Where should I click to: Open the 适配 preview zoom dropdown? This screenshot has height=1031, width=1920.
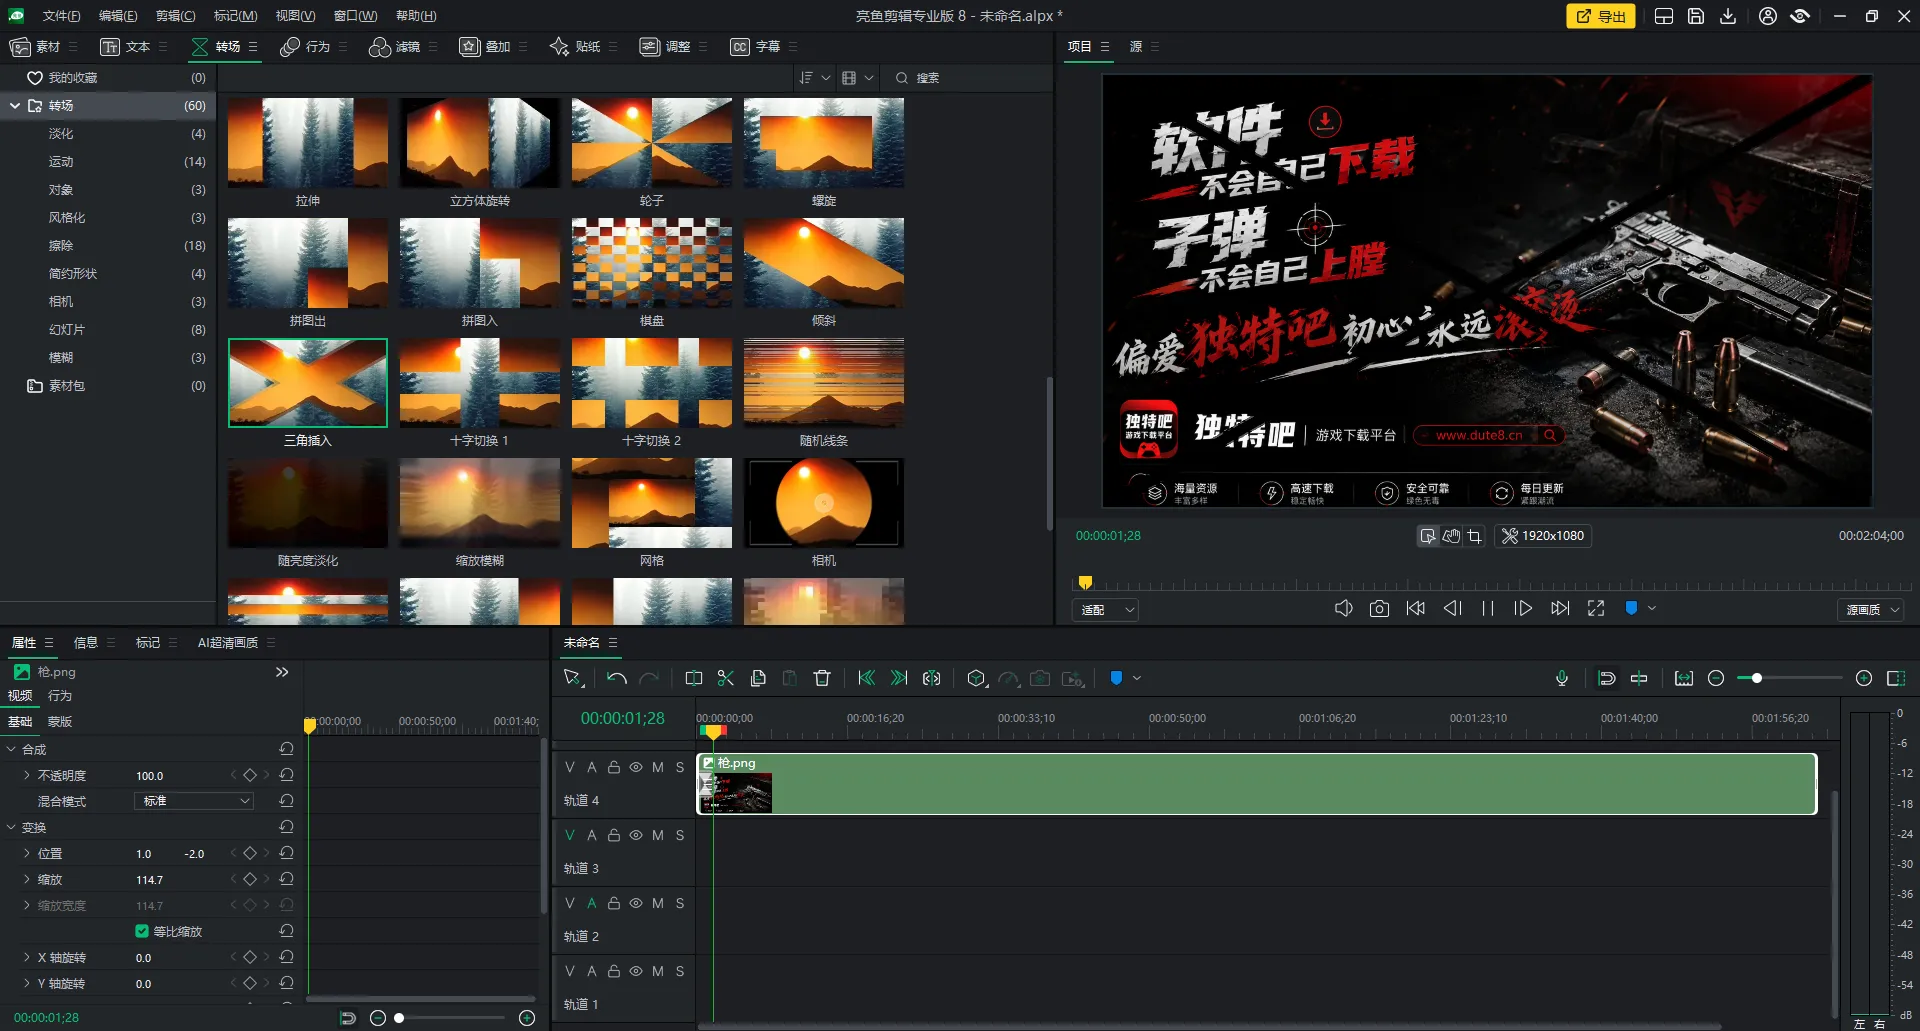1106,609
